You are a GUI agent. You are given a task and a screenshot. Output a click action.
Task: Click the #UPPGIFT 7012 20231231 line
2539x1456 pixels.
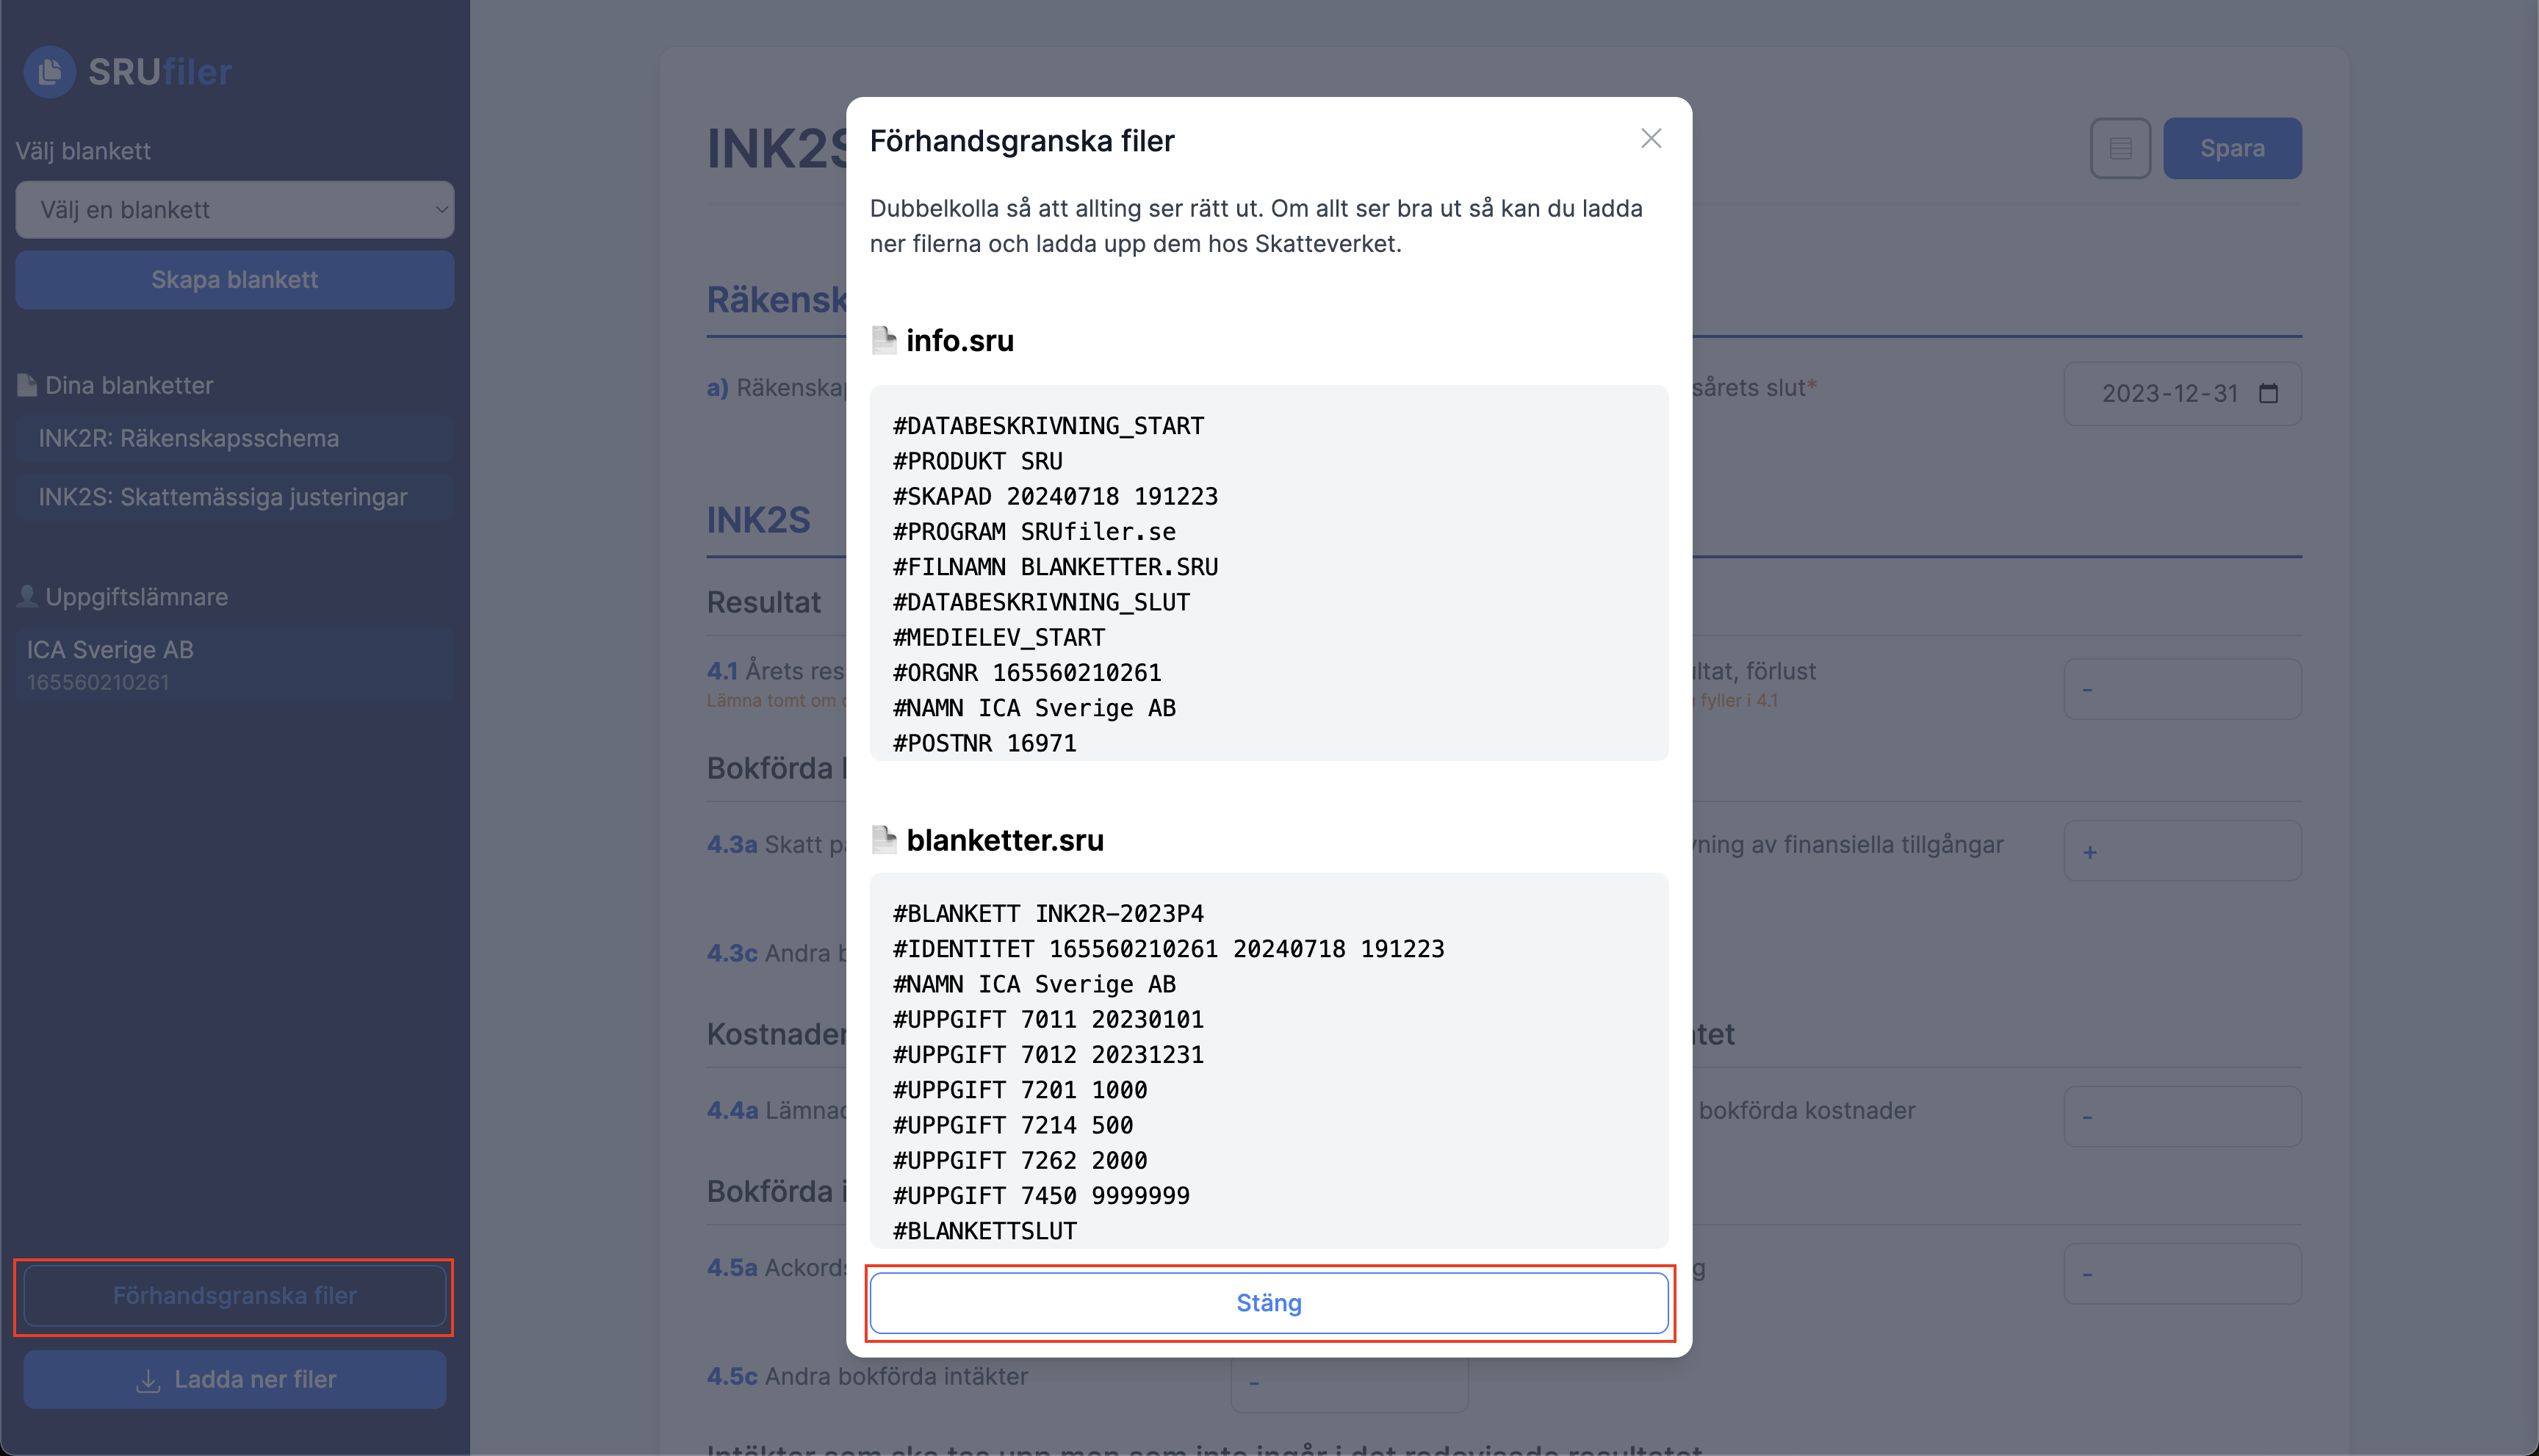[1048, 1055]
